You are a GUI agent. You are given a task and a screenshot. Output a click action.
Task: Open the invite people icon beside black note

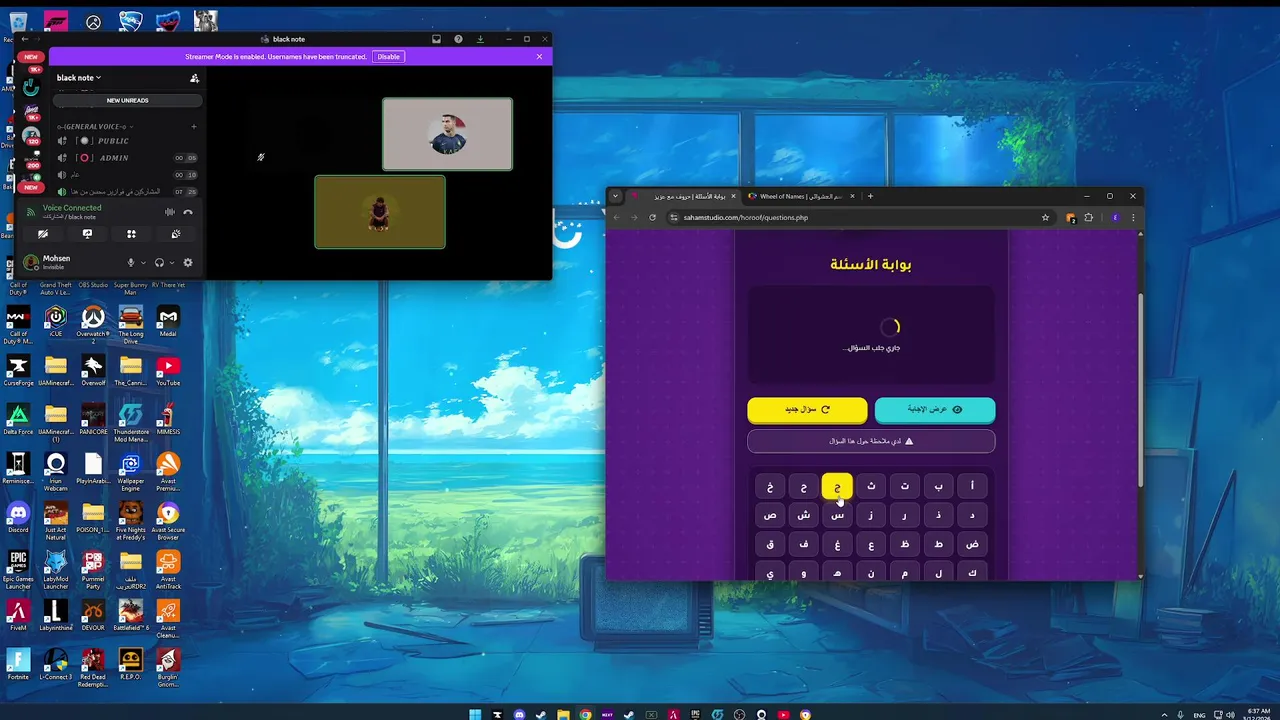coord(194,78)
